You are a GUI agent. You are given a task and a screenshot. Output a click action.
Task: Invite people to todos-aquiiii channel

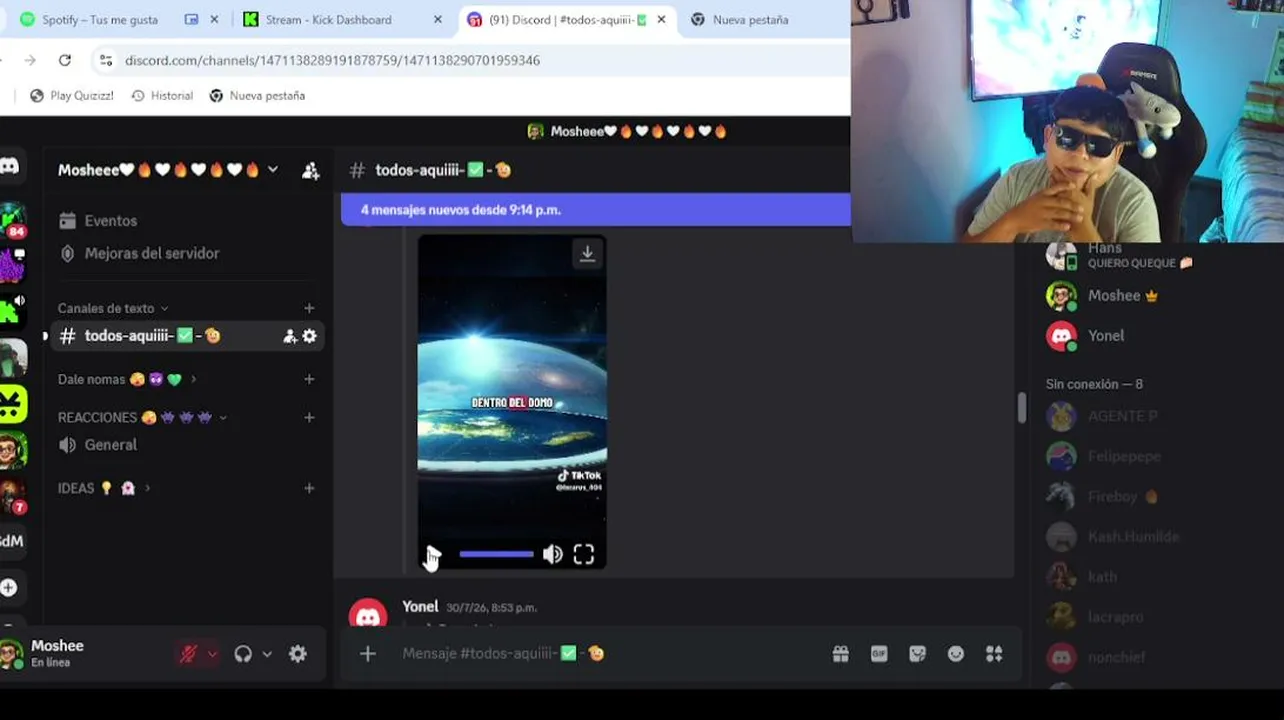(x=290, y=336)
